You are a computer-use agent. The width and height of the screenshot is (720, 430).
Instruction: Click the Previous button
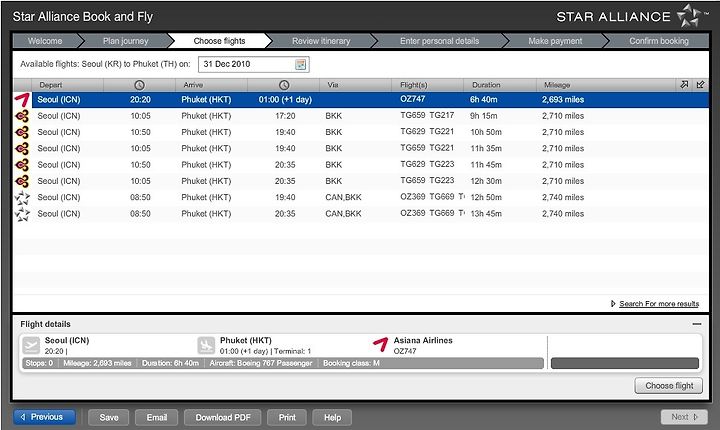click(x=45, y=417)
